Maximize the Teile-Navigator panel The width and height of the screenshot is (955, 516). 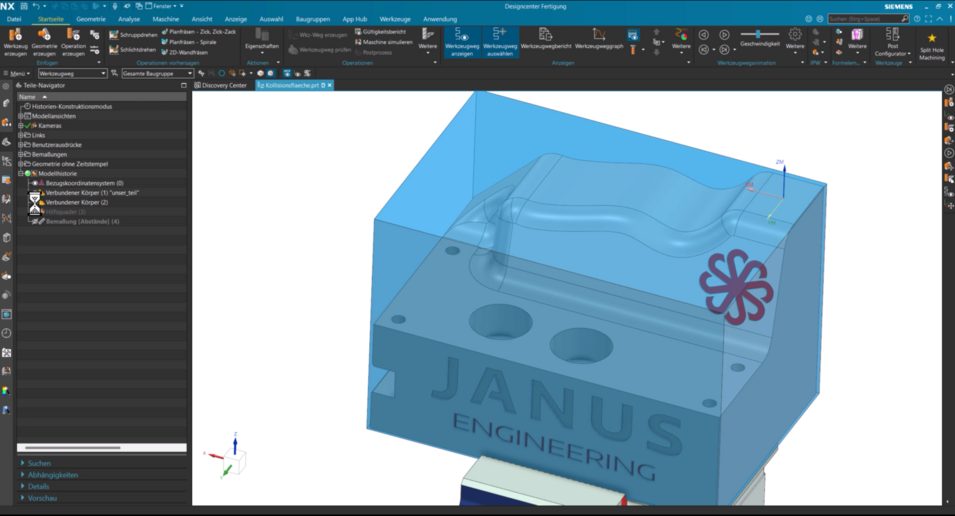(183, 85)
